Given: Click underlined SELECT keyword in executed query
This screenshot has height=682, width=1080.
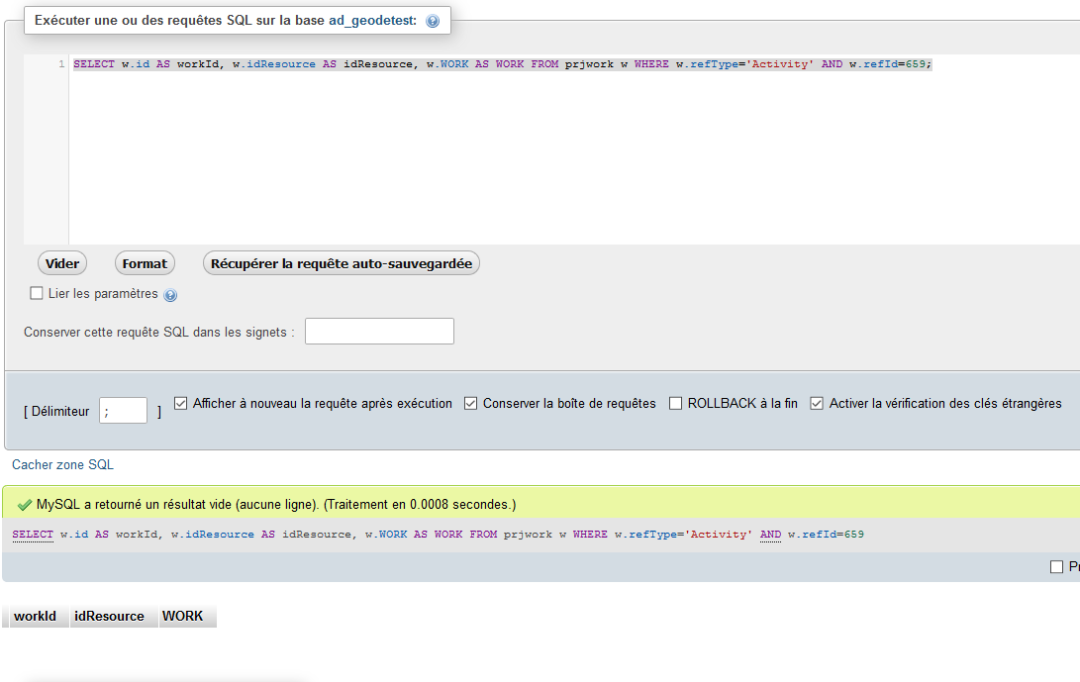Looking at the screenshot, I should pos(33,535).
